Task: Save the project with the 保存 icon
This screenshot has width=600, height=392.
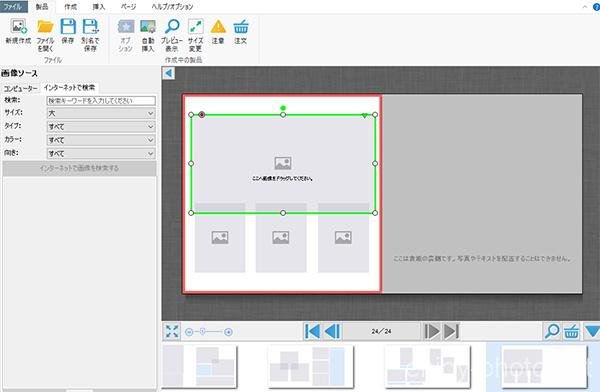Action: point(68,27)
